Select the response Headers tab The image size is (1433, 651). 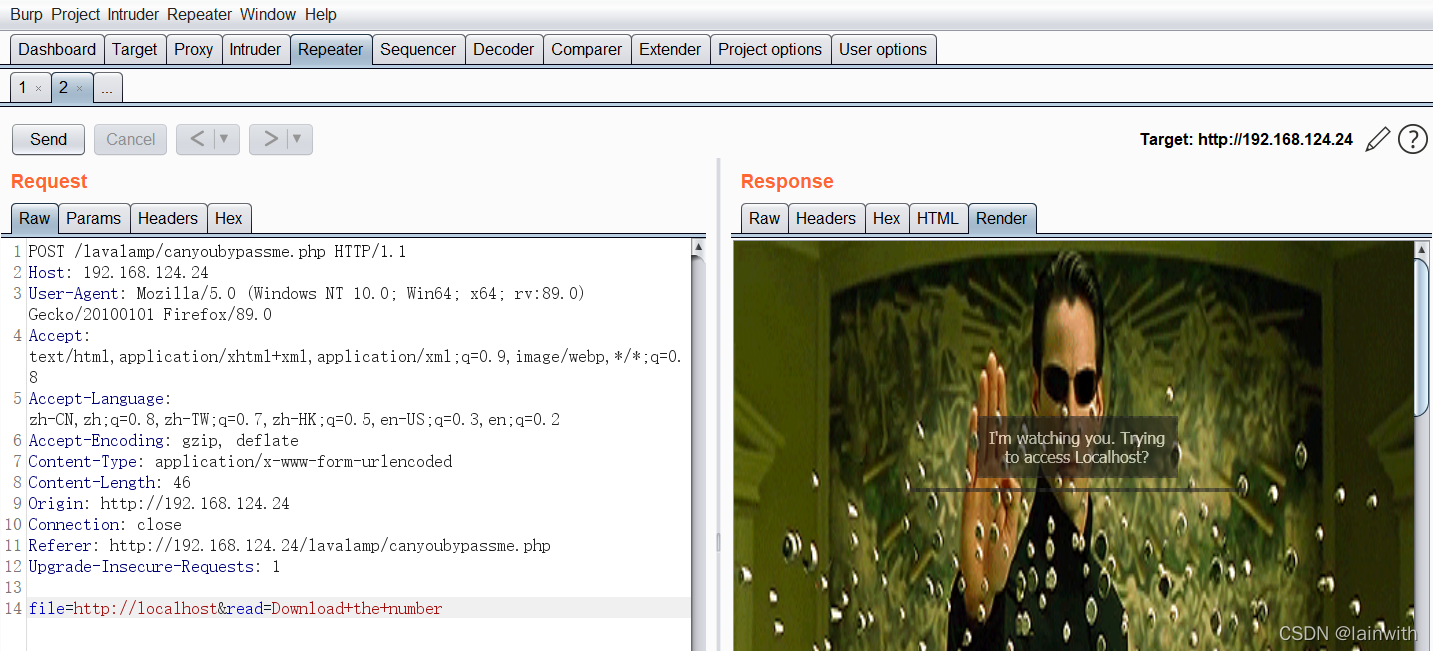[826, 218]
